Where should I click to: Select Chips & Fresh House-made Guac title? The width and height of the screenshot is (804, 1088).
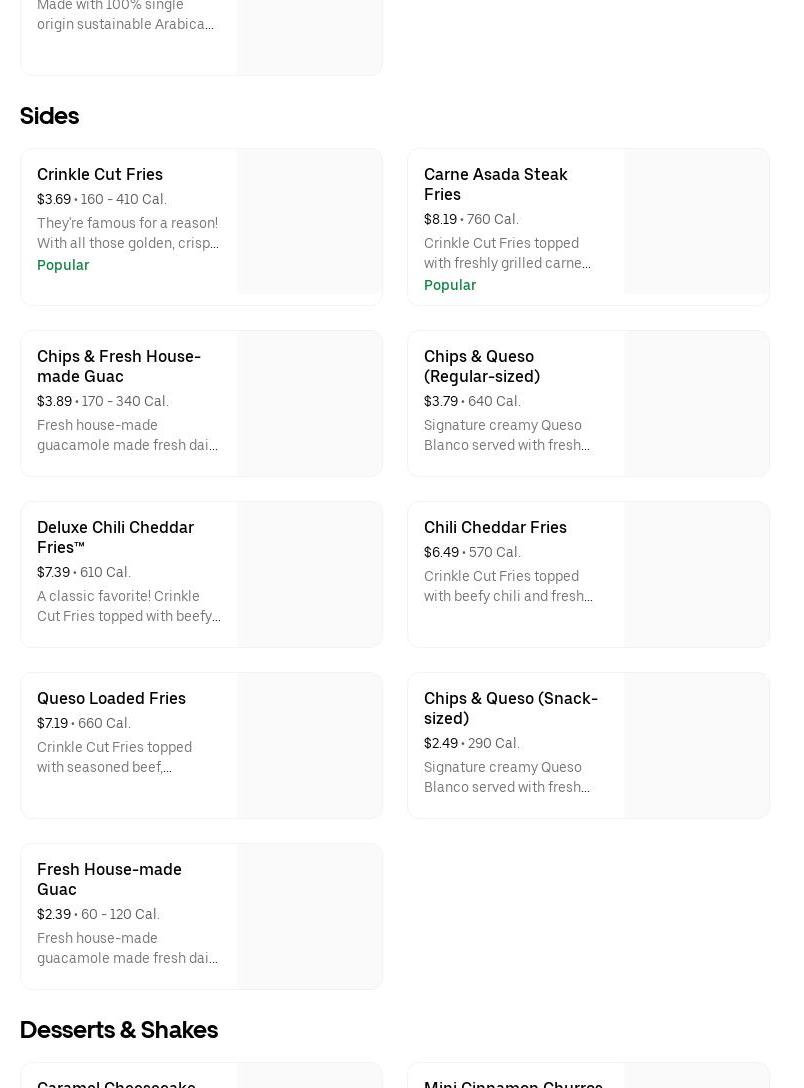(x=119, y=366)
